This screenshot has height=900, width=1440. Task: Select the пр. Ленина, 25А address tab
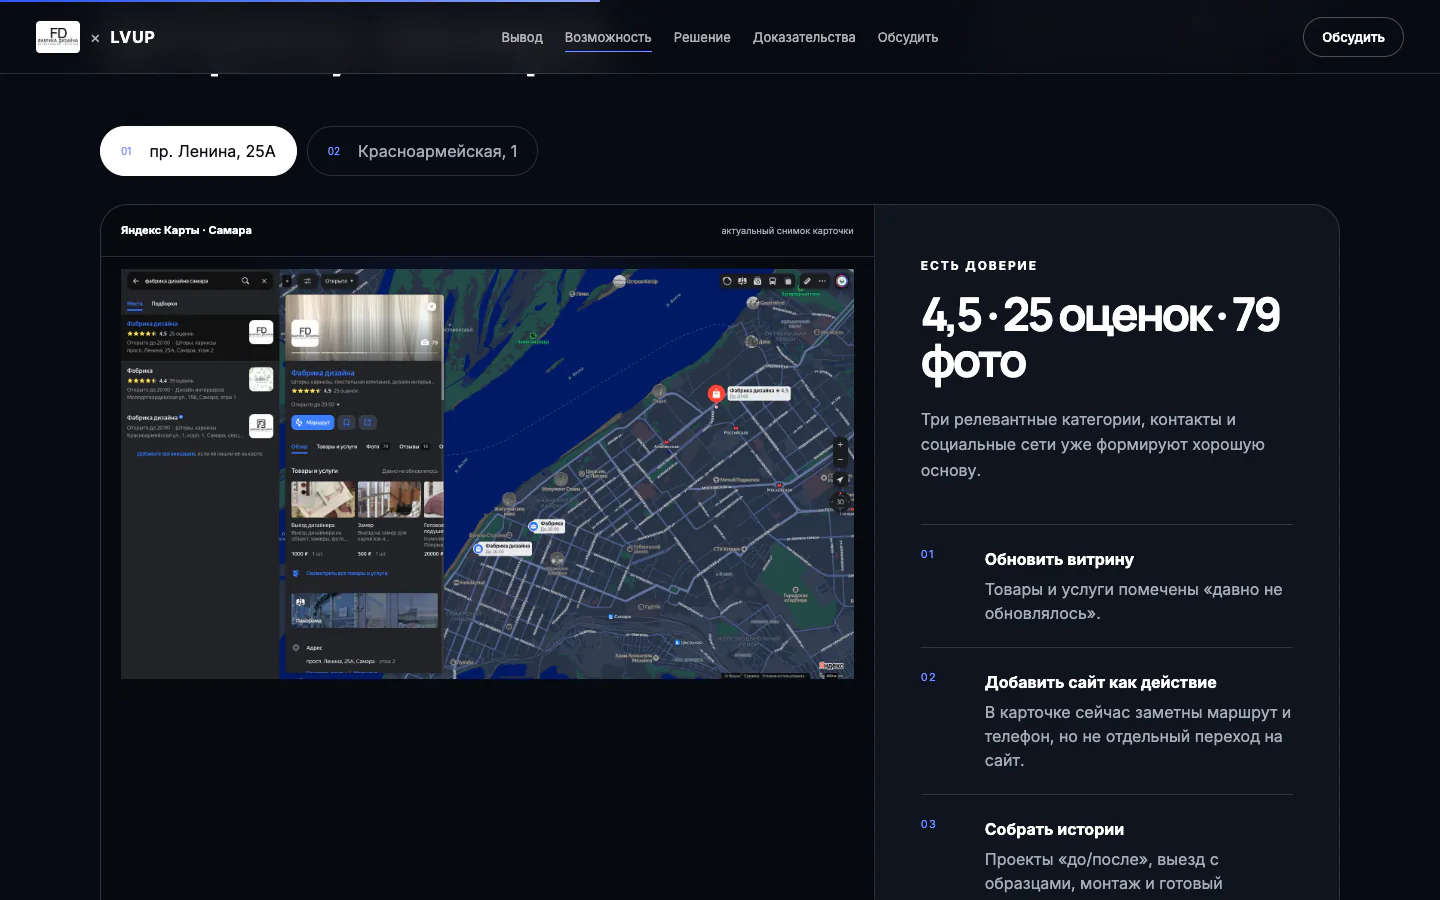point(198,151)
